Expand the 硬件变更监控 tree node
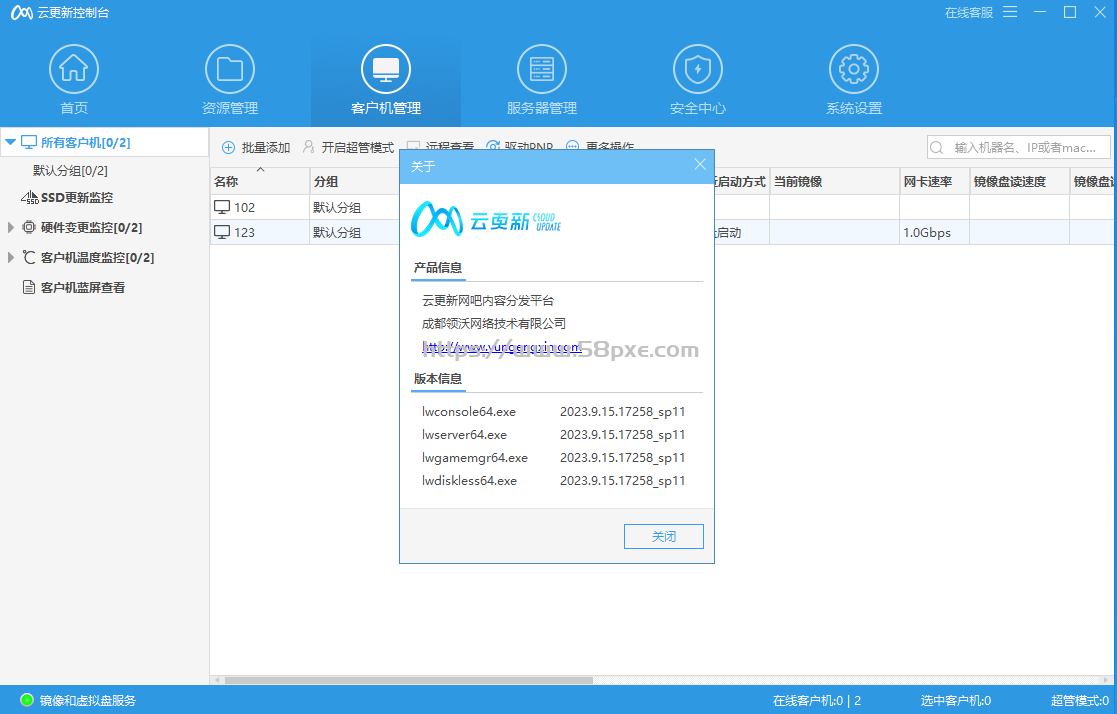 coord(11,227)
